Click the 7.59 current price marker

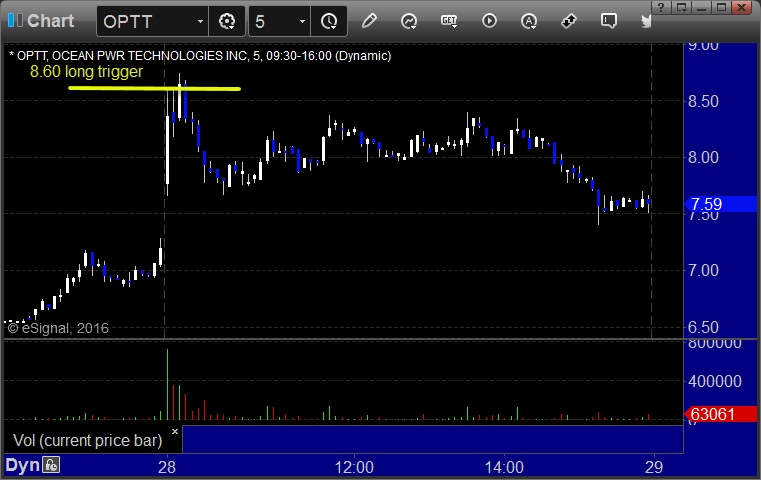721,204
